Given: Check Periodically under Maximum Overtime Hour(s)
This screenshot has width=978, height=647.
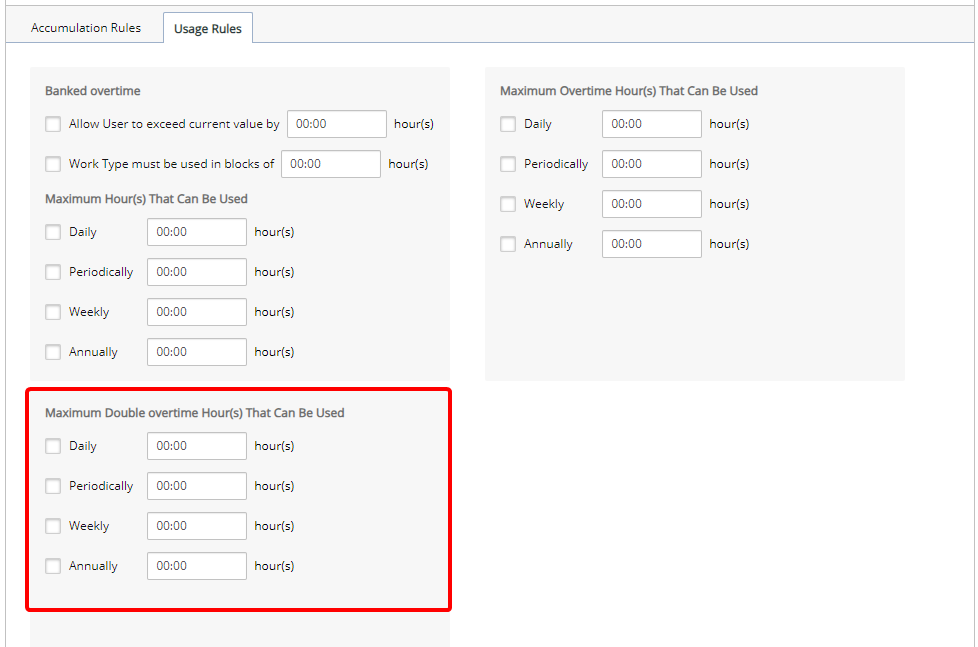Looking at the screenshot, I should [508, 164].
